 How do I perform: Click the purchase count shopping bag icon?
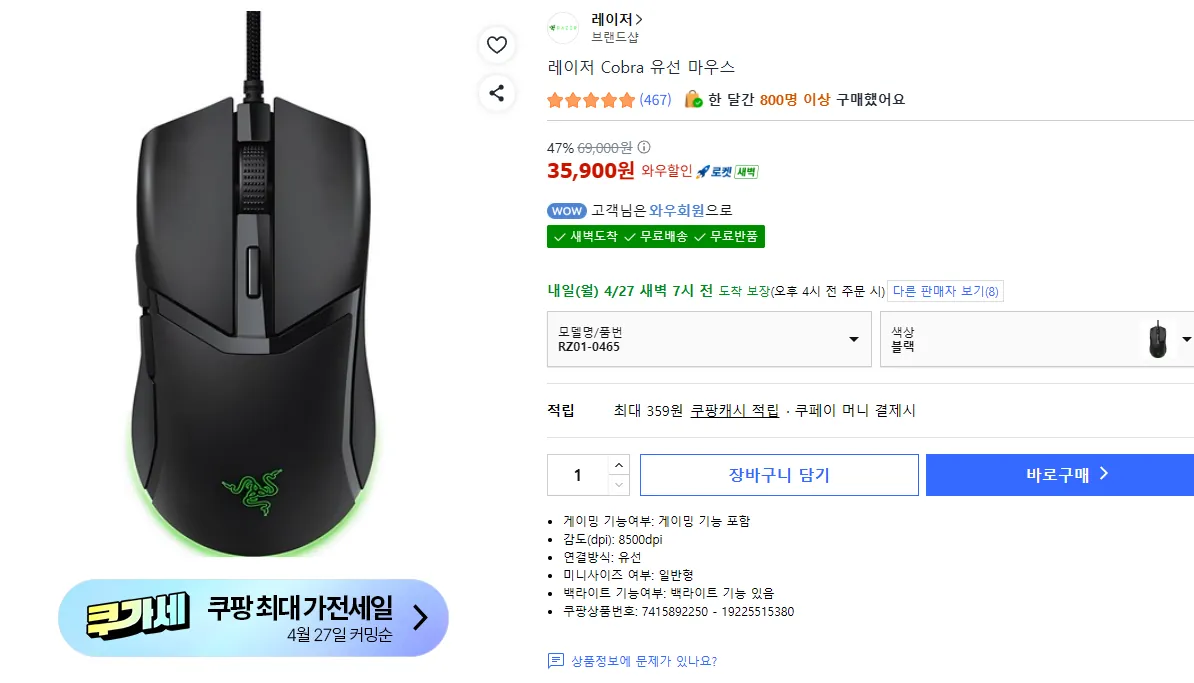tap(694, 99)
